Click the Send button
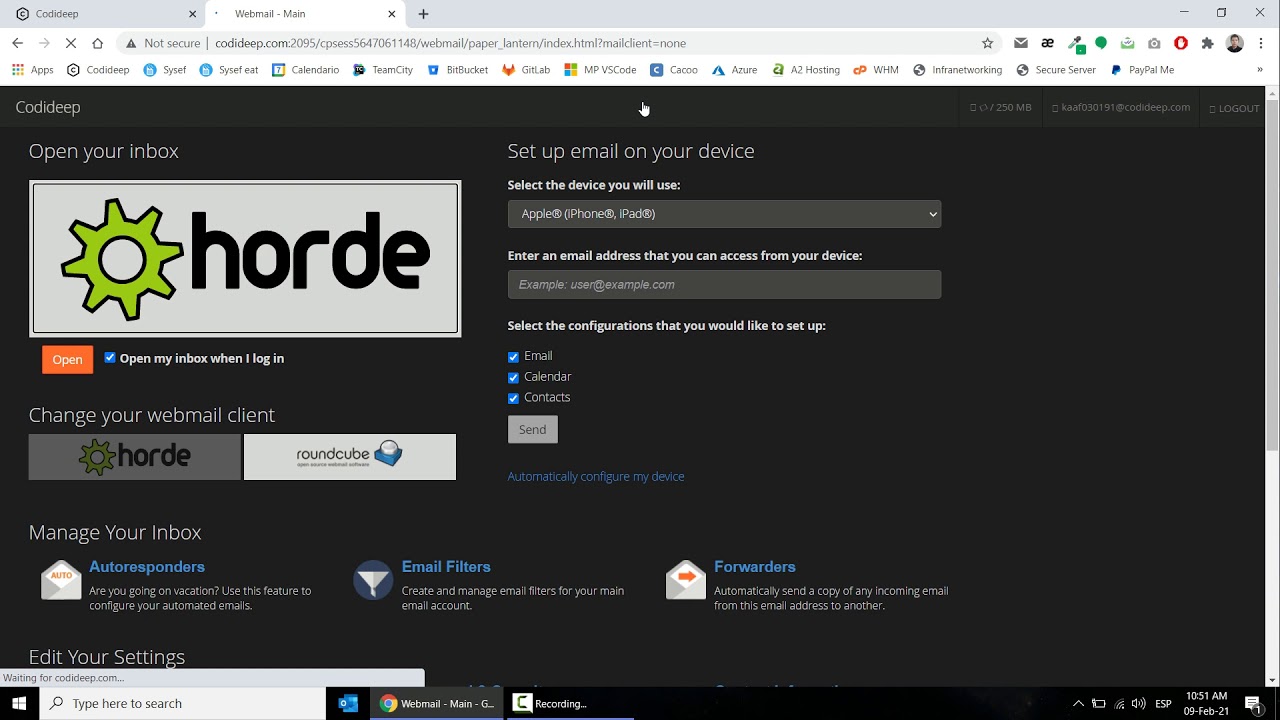 [532, 430]
